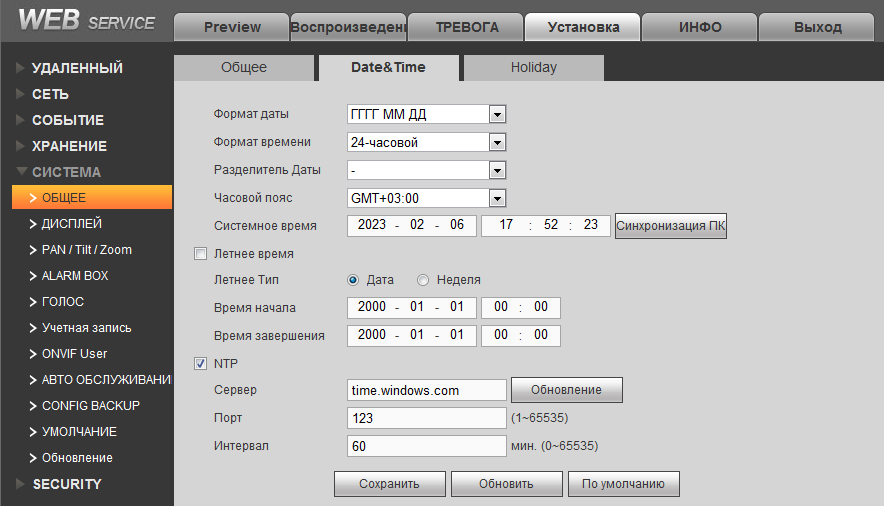Viewport: 884px width, 506px height.
Task: Open the Воспроизведение playback tab
Action: (x=348, y=27)
